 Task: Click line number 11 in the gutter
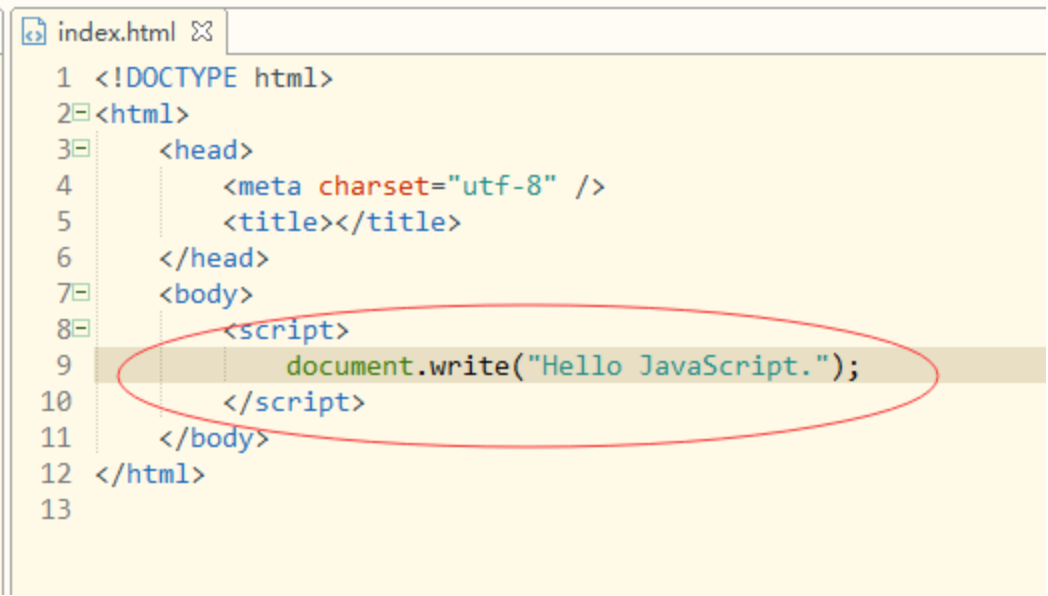56,438
